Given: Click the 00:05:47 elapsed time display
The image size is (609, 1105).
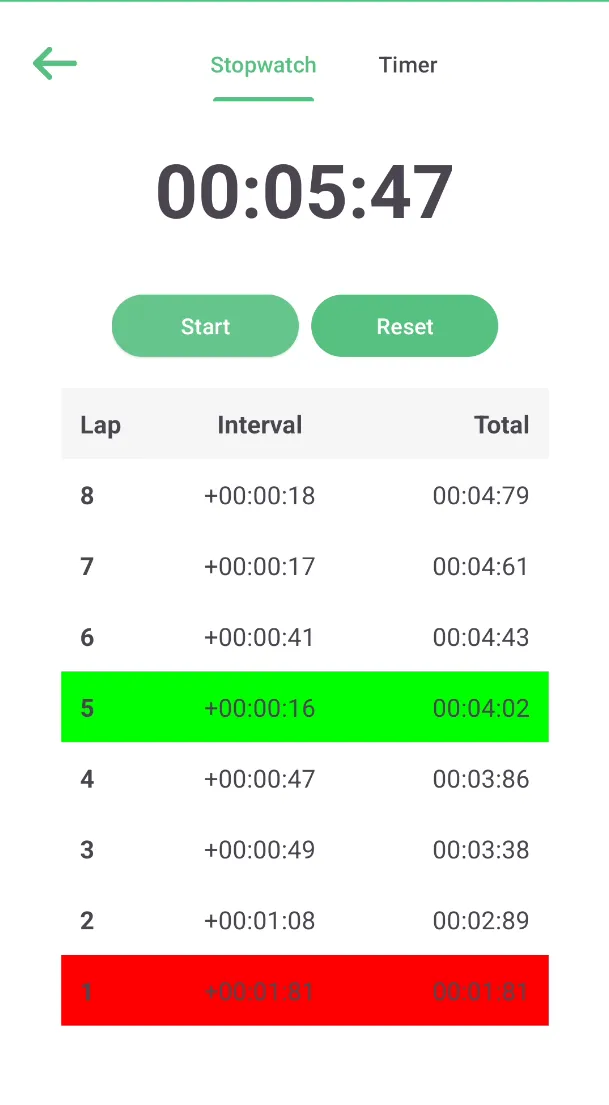Looking at the screenshot, I should [x=304, y=192].
